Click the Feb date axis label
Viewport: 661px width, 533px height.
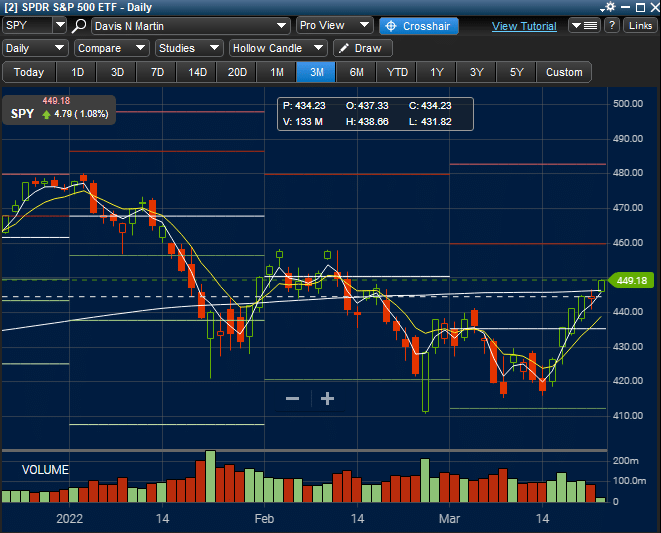click(264, 519)
